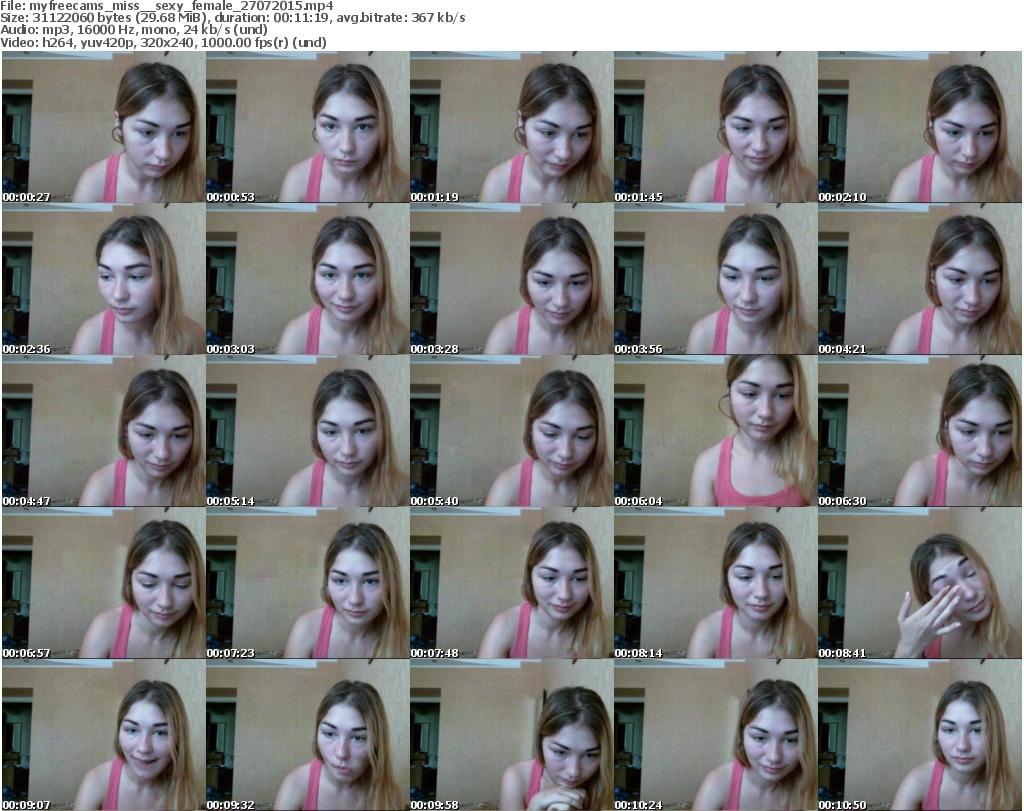Select the thumbnail timestamped 00:06:30
Screen dimensions: 1024x811
[x=920, y=431]
